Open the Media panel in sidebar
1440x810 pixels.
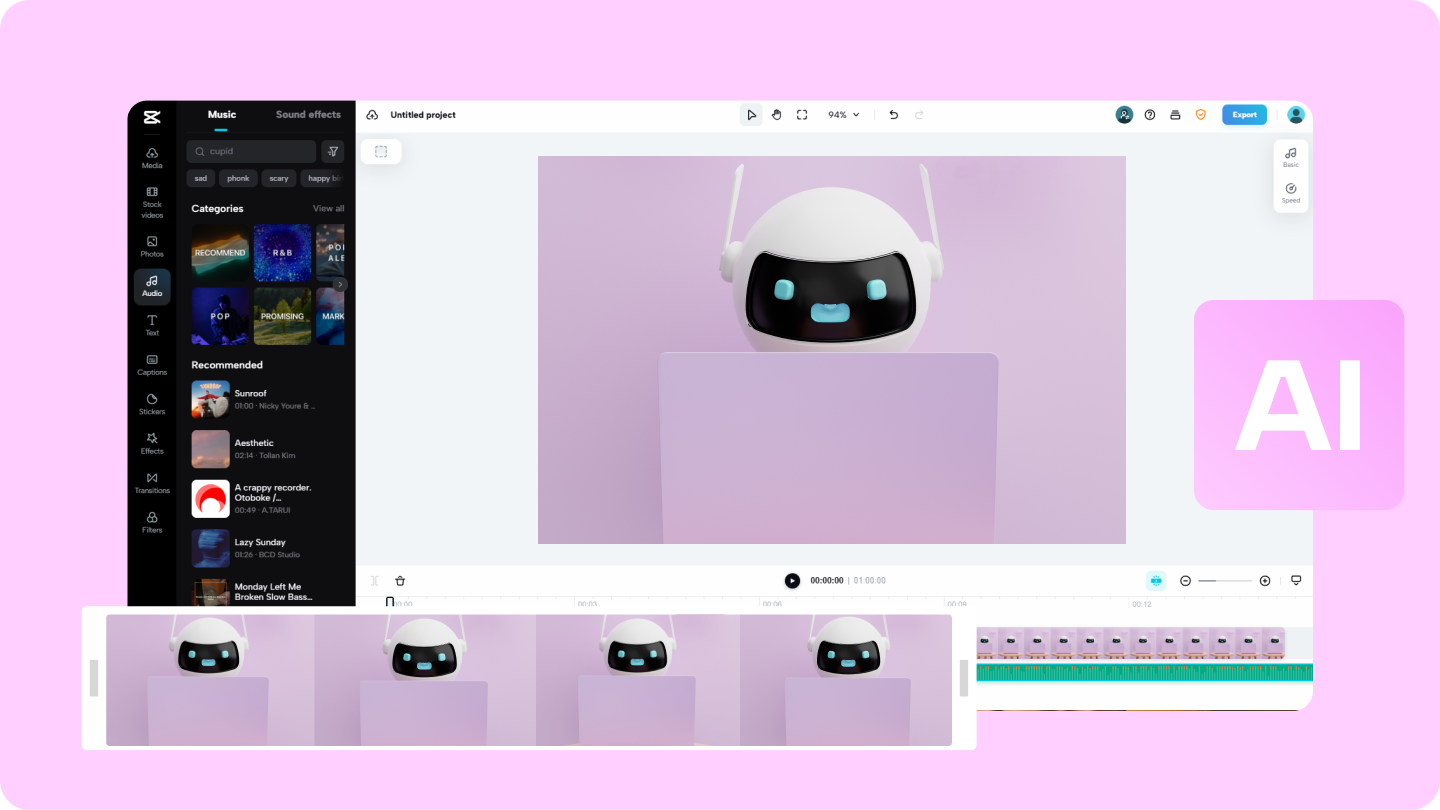pos(152,158)
